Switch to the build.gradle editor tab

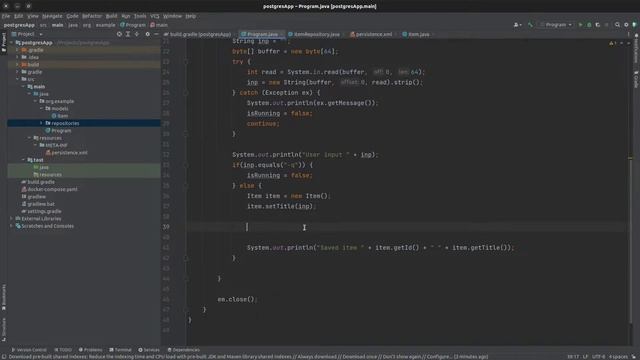point(198,34)
